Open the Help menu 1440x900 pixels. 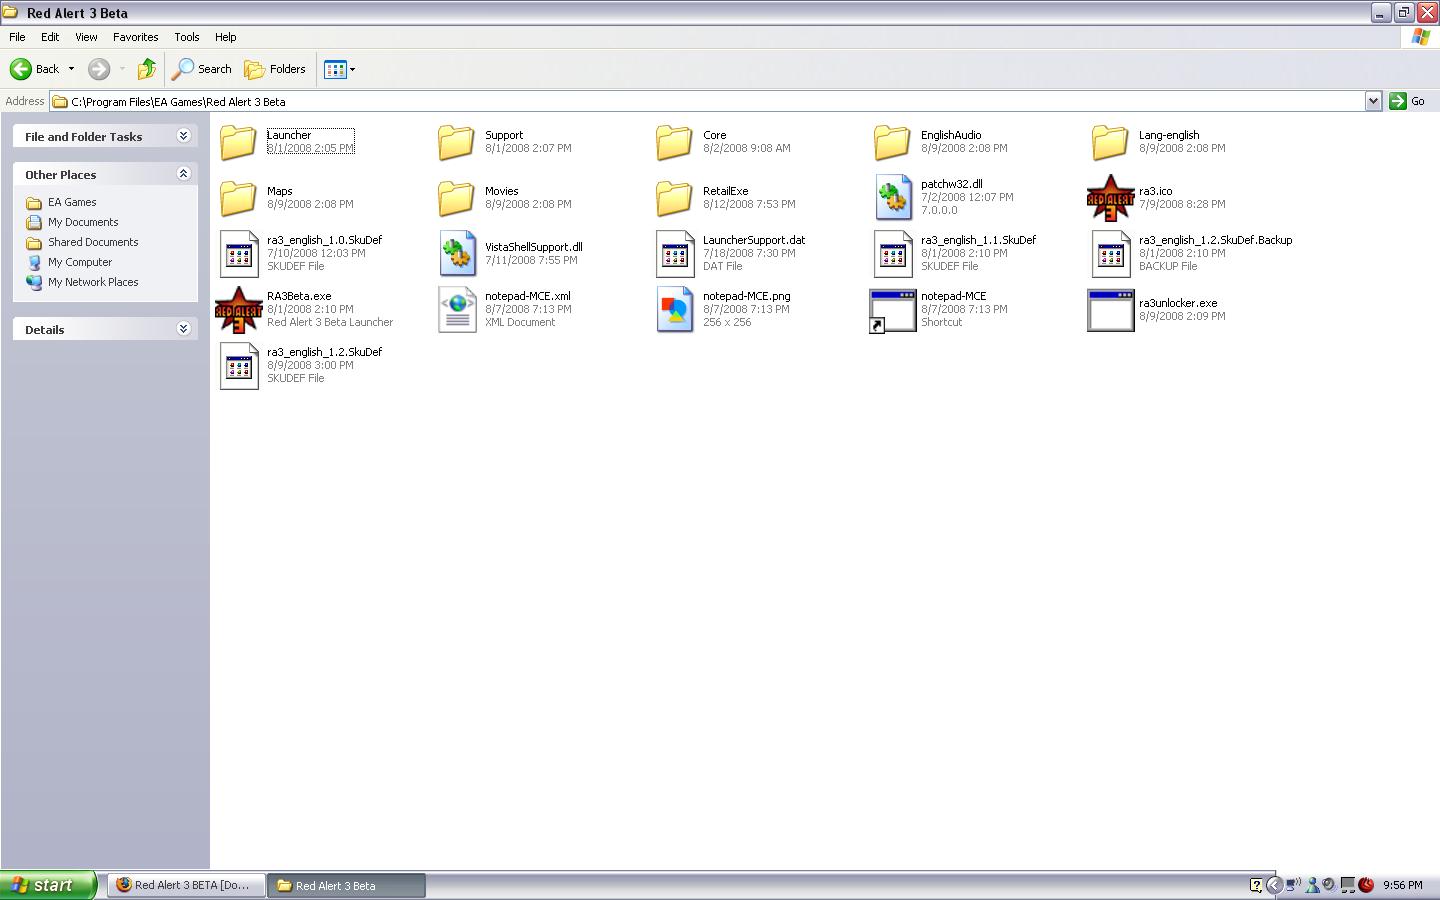click(x=226, y=37)
